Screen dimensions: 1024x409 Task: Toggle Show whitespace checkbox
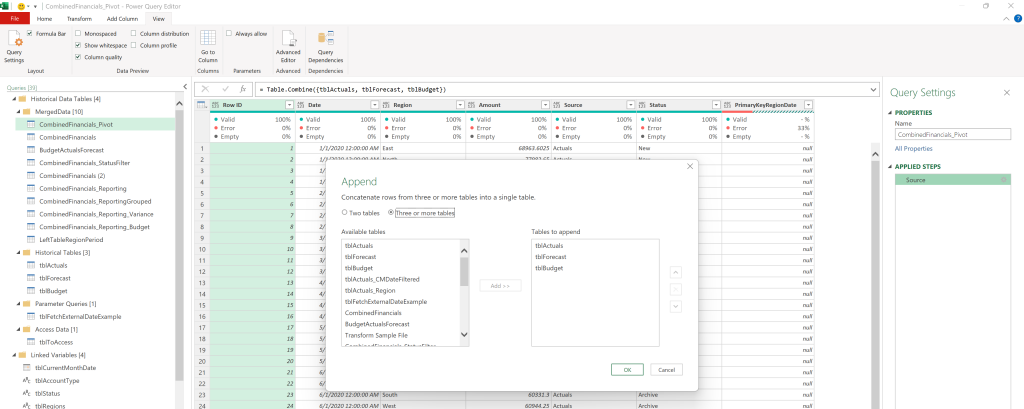pyautogui.click(x=78, y=45)
